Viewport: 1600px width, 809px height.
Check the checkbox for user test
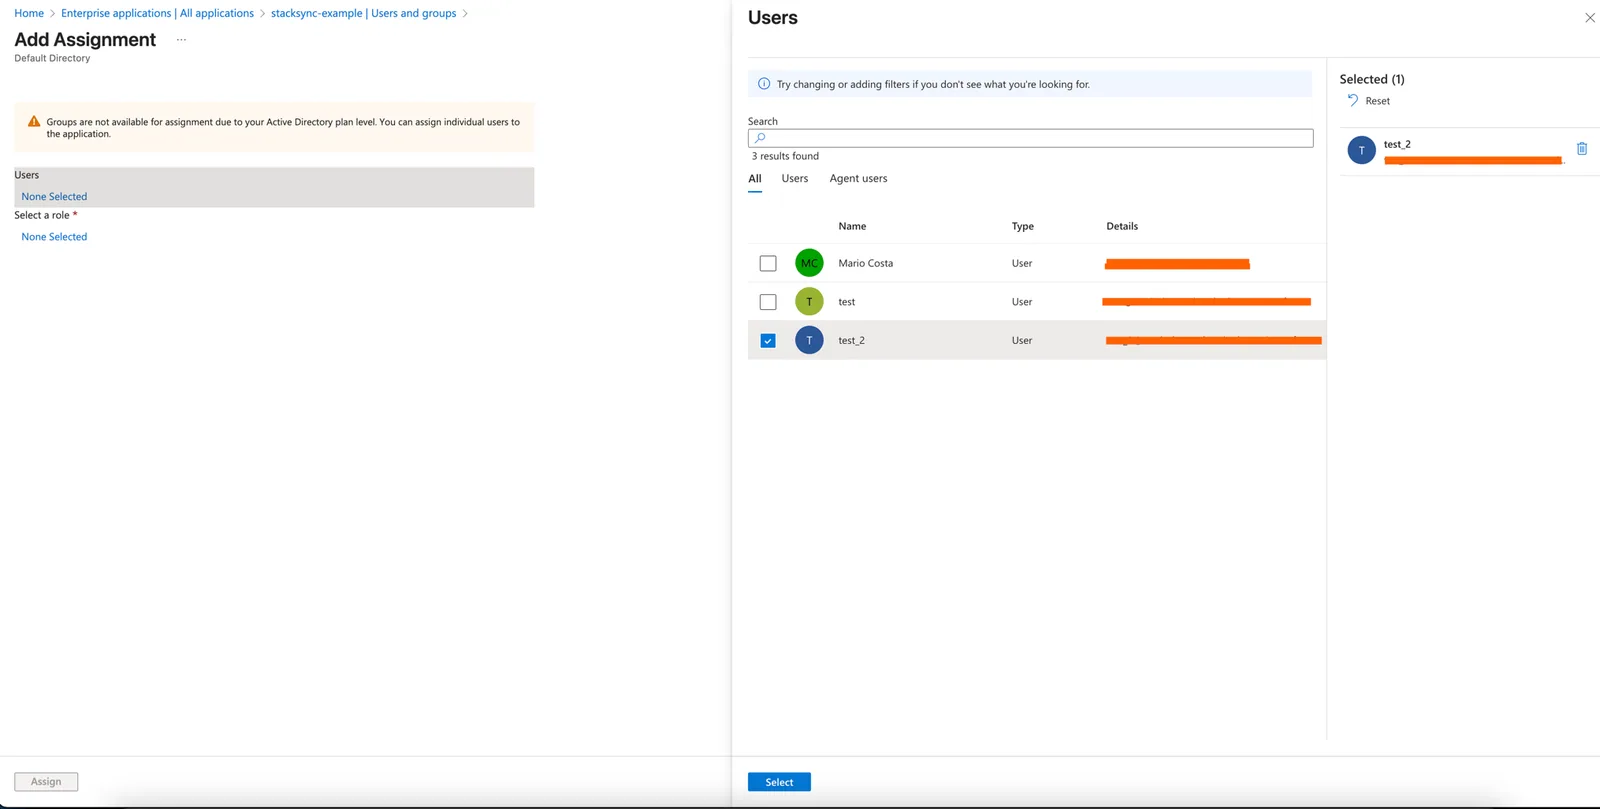click(768, 302)
